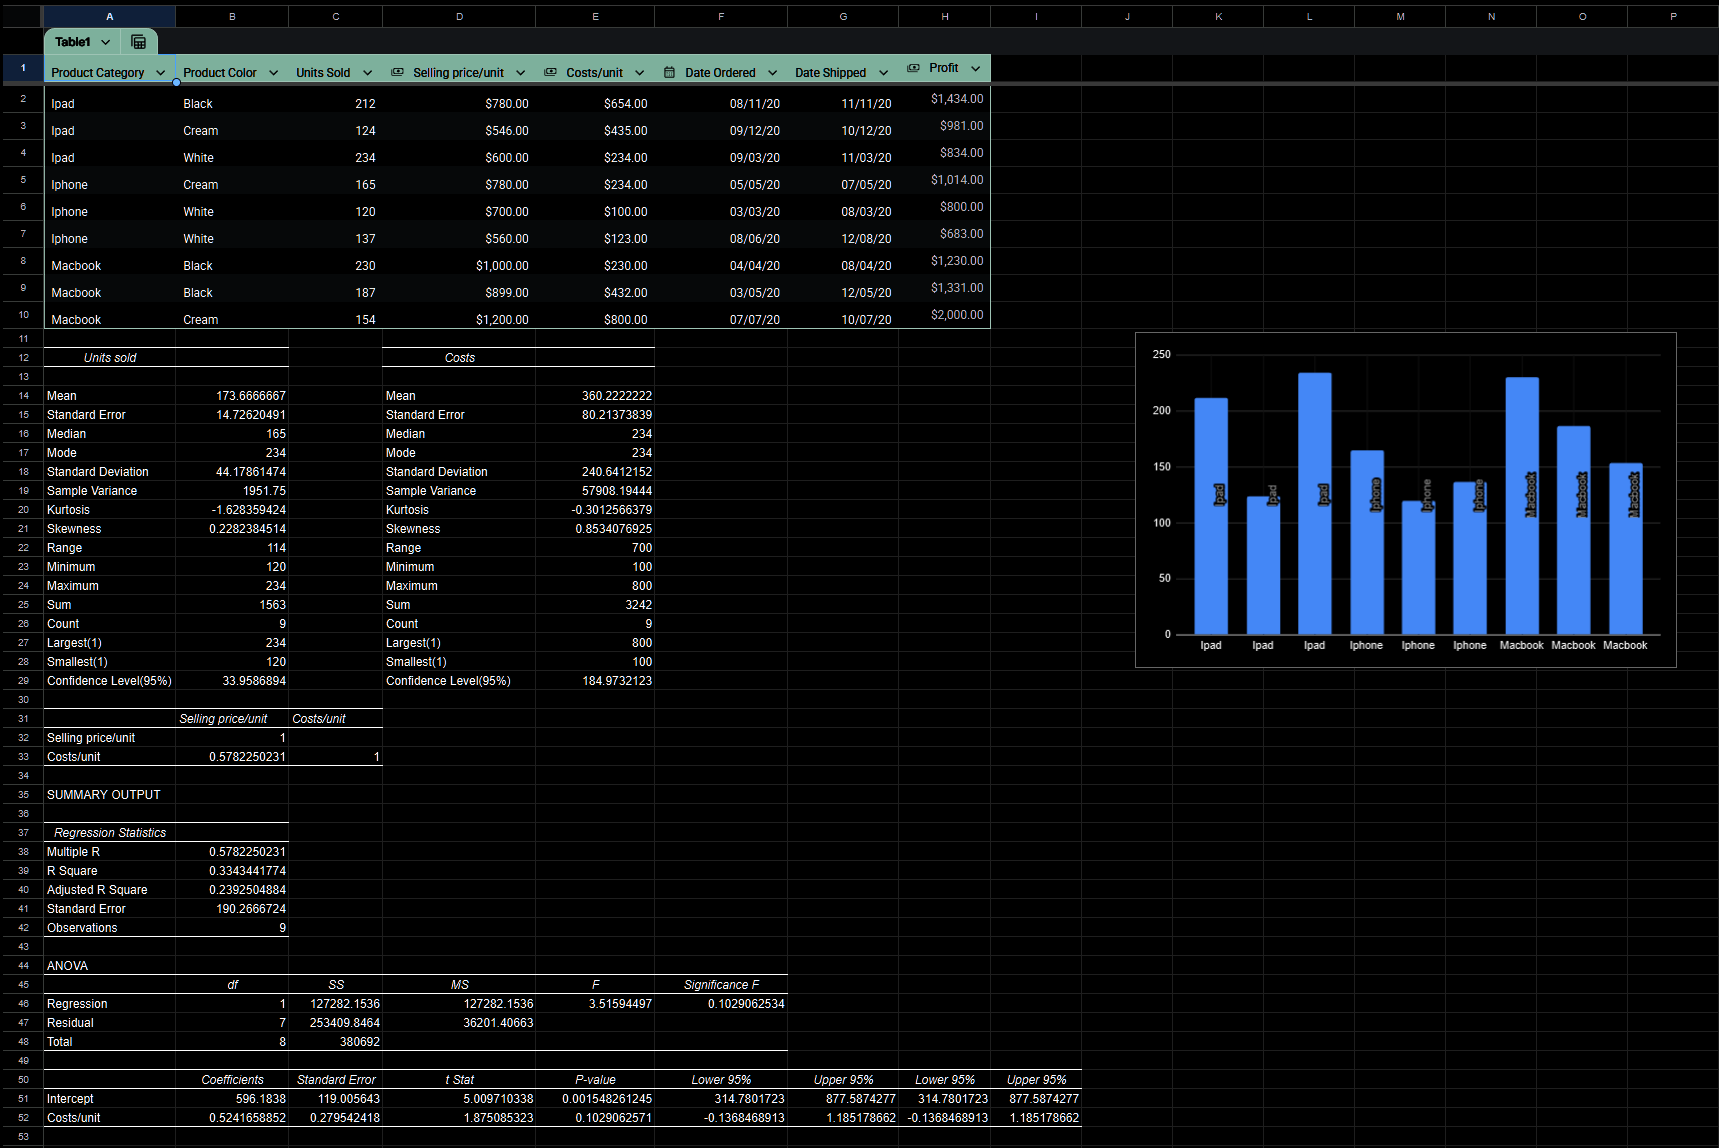This screenshot has height=1148, width=1719.
Task: Click the Multiple R label
Action: pyautogui.click(x=73, y=852)
